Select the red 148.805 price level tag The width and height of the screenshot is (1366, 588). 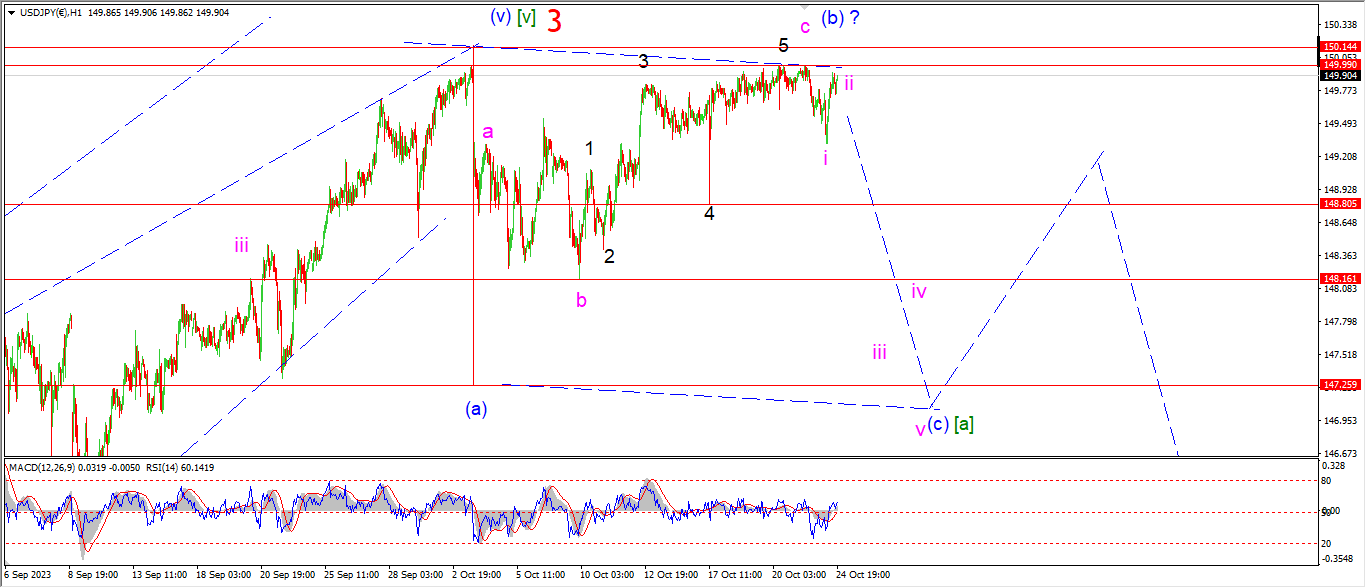click(1339, 203)
